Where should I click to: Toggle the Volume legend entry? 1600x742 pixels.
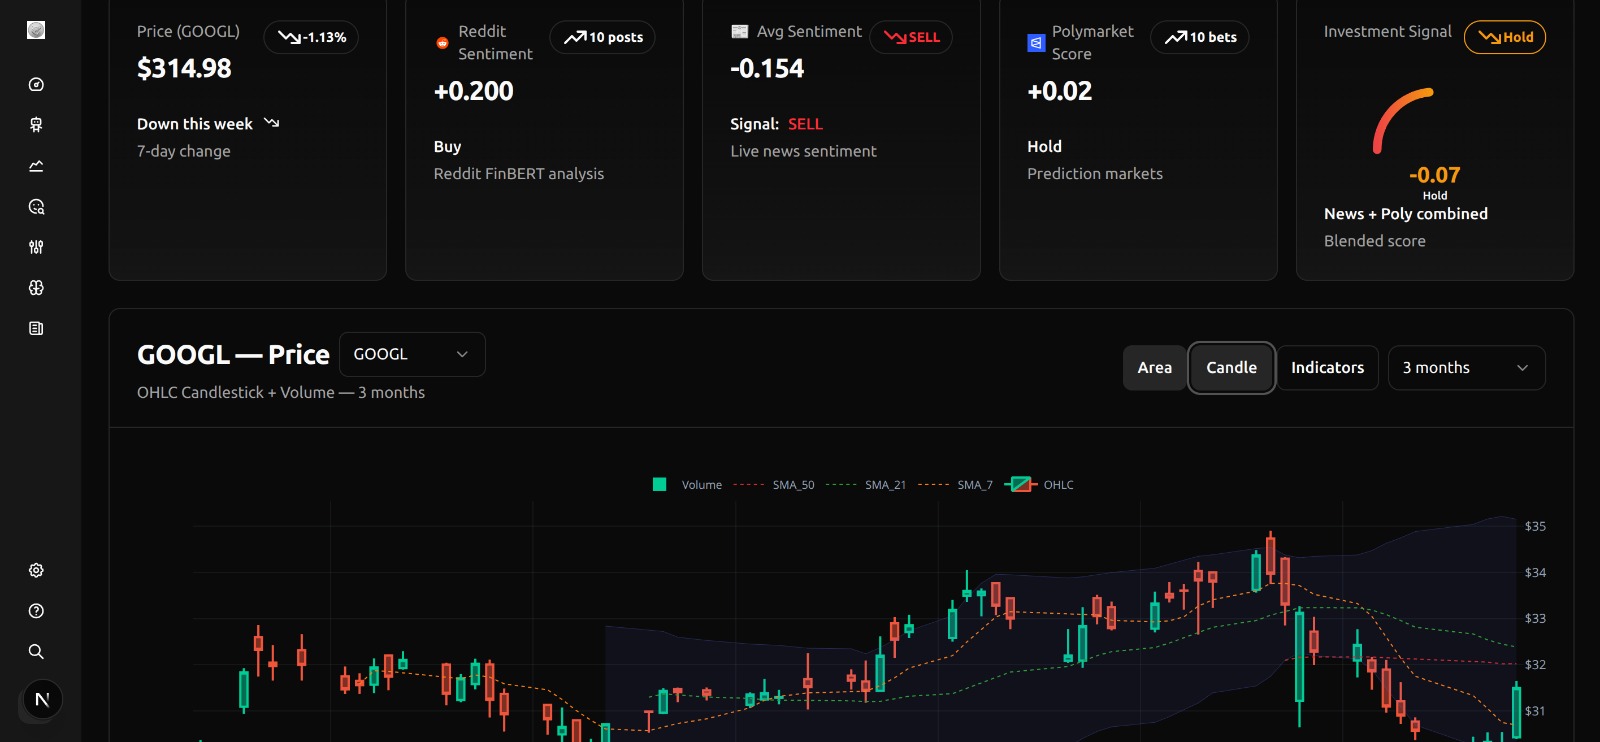pos(687,485)
